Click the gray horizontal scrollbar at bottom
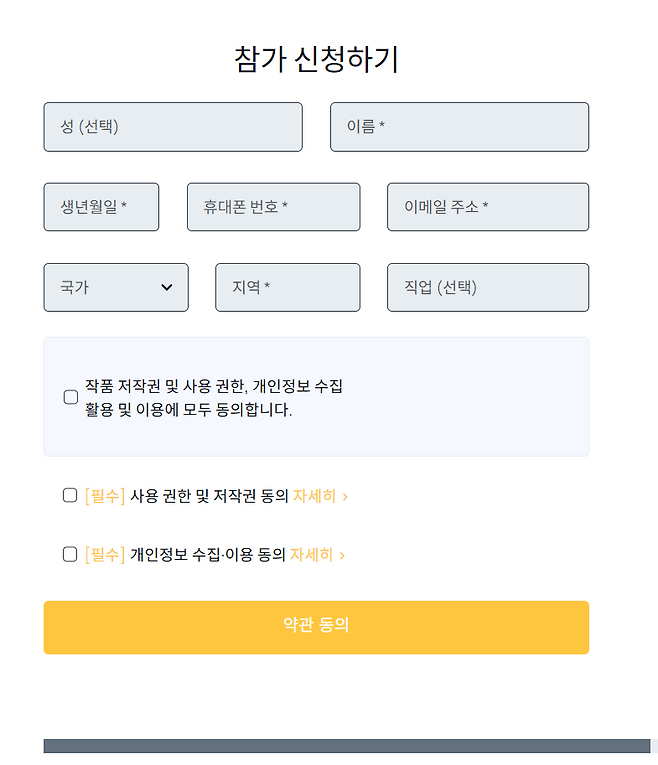This screenshot has width=658, height=765. [346, 746]
